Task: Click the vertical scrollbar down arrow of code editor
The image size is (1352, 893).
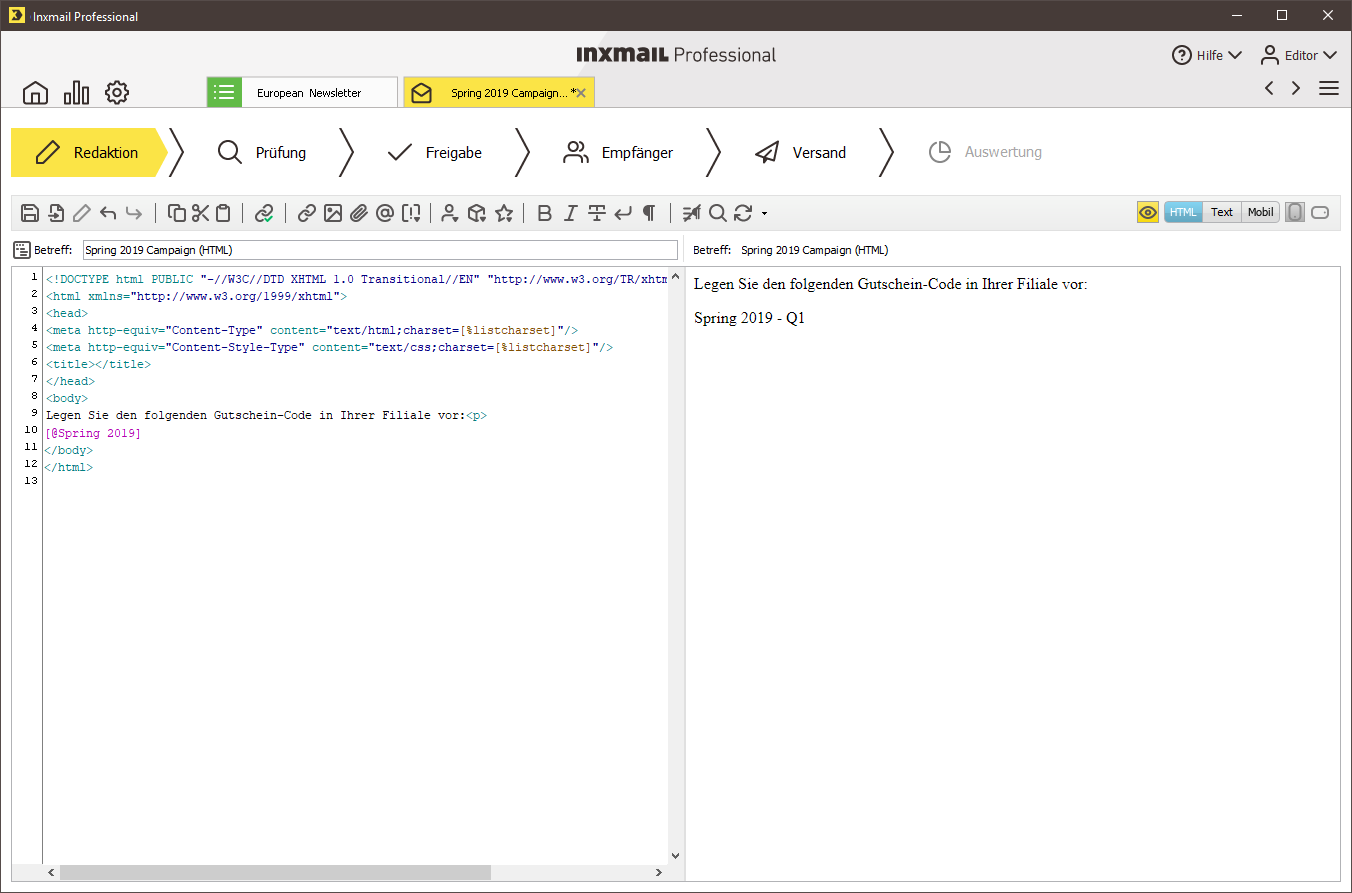Action: tap(675, 856)
